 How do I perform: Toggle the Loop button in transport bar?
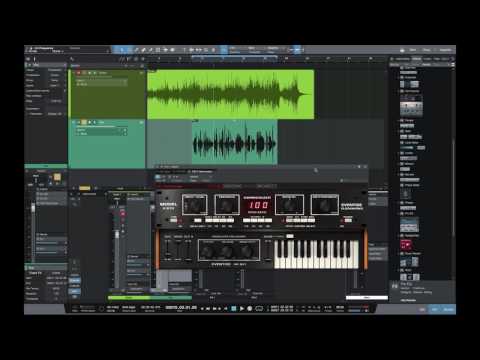tap(259, 309)
